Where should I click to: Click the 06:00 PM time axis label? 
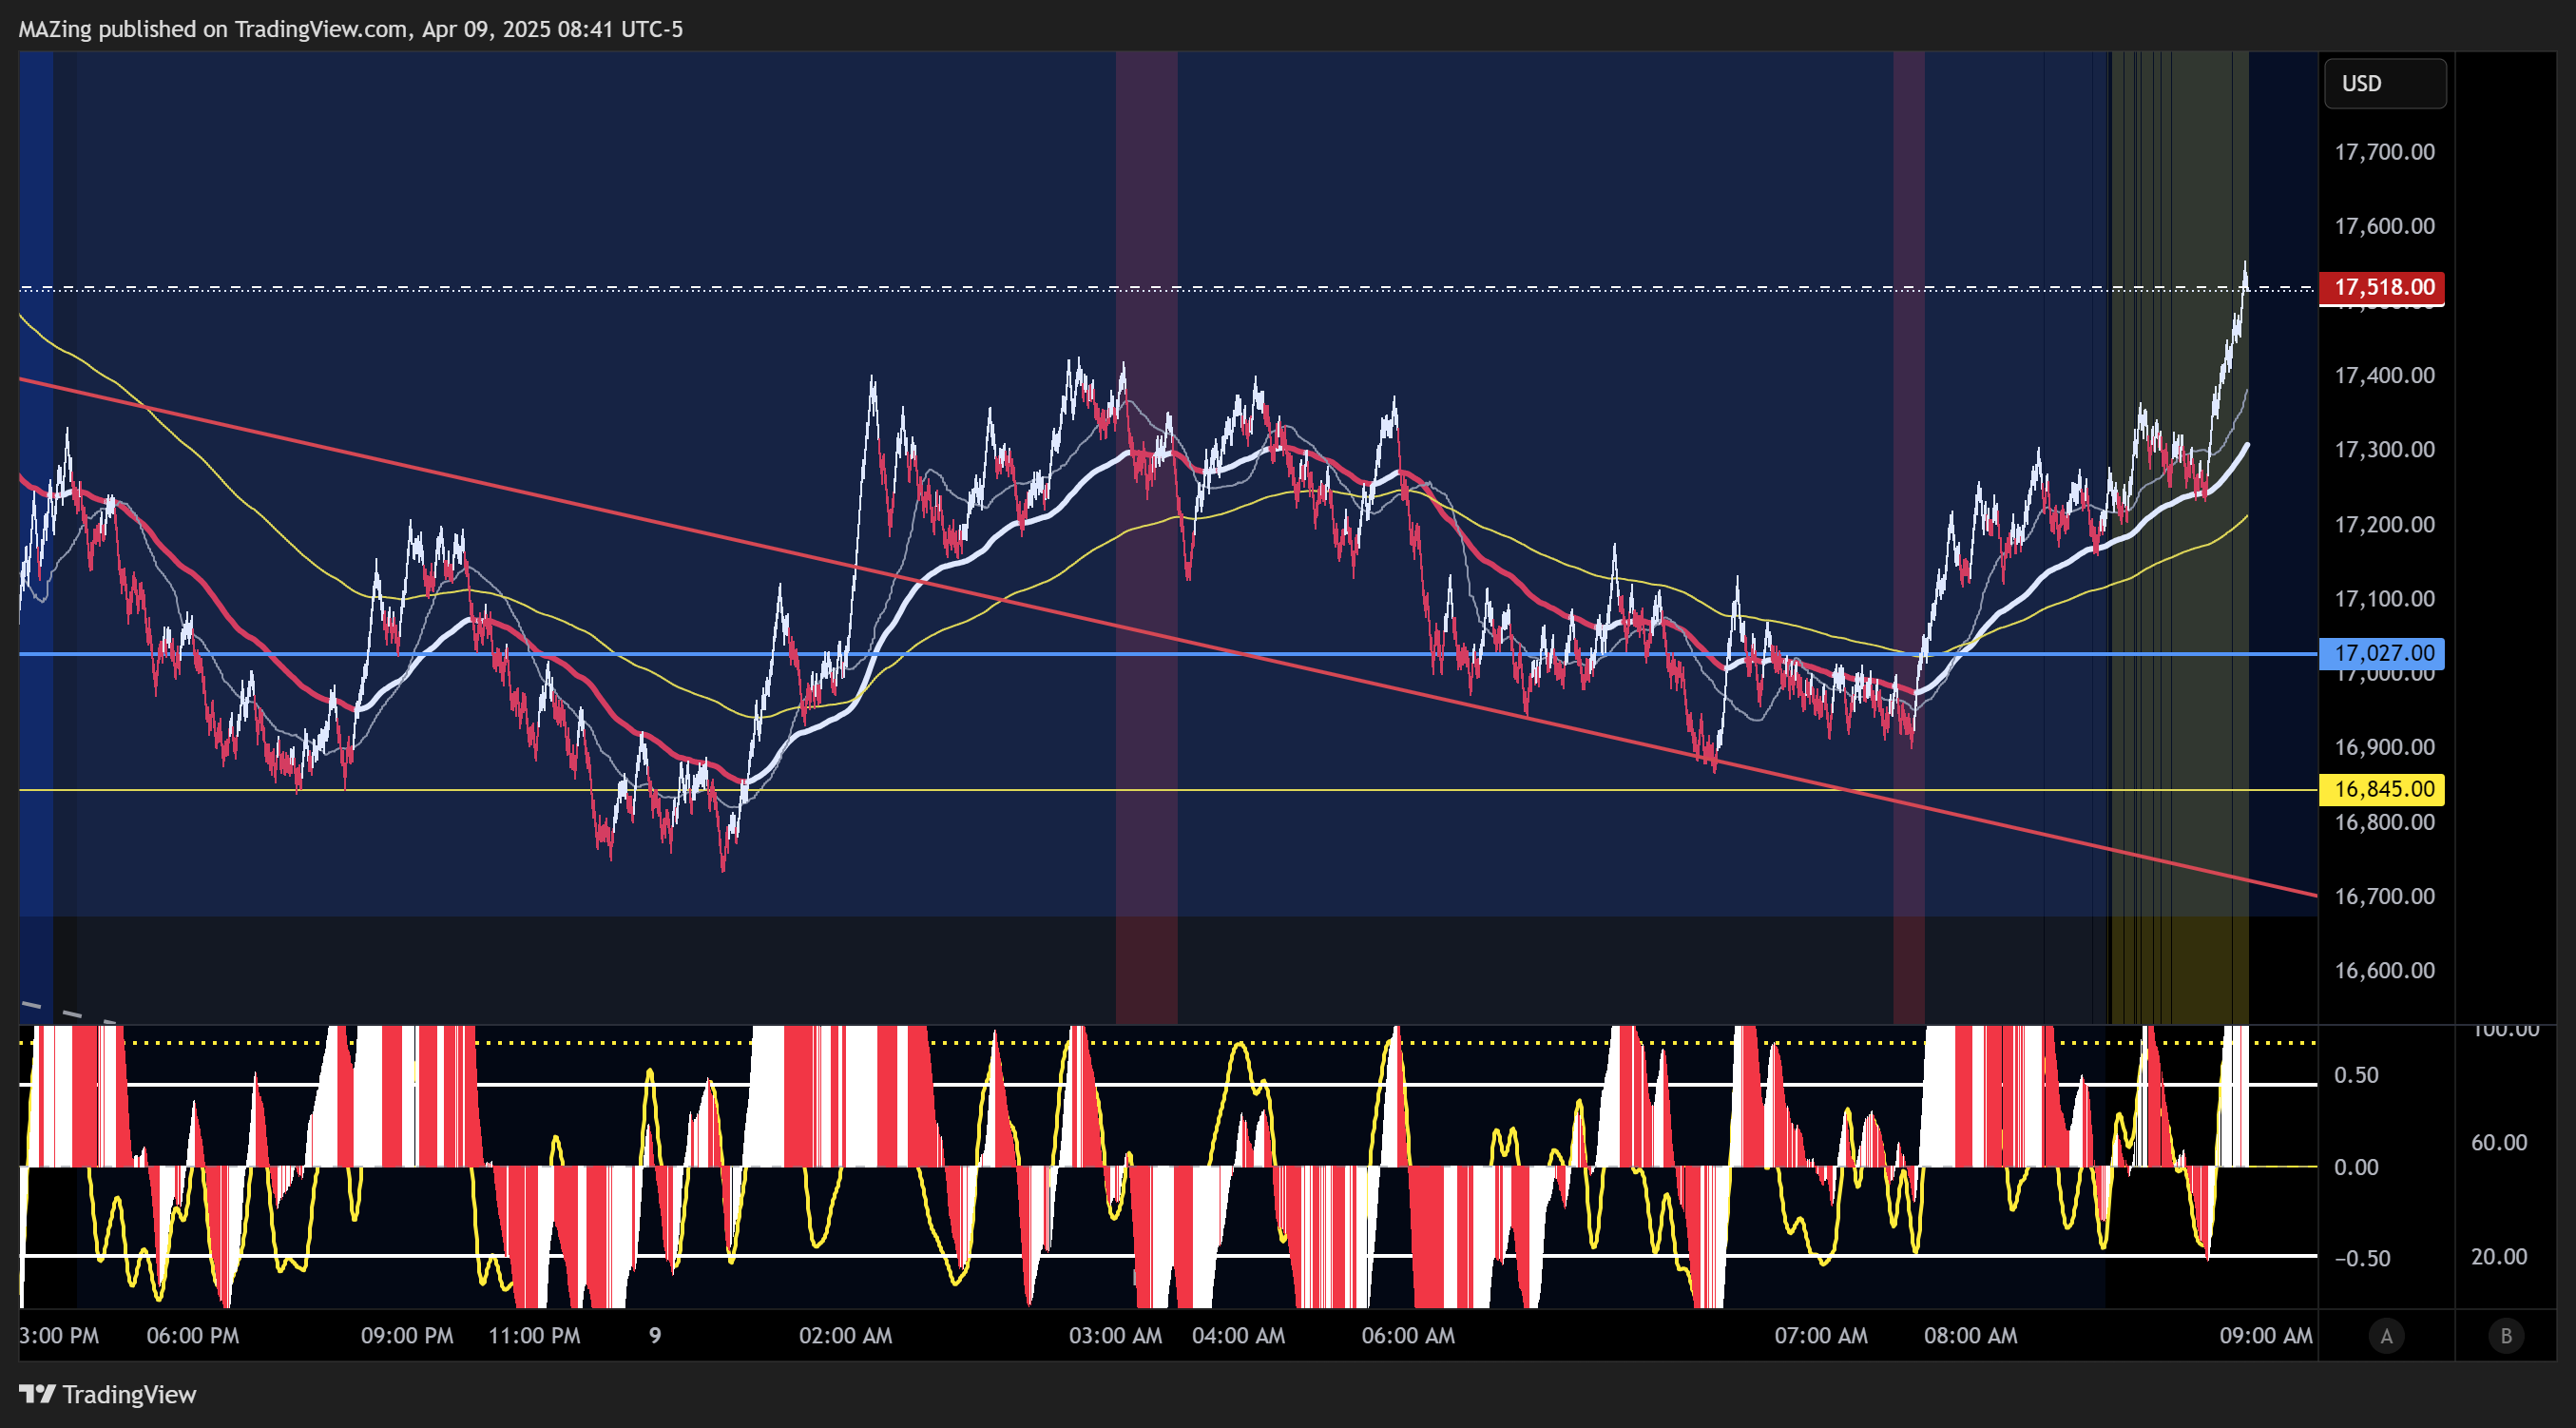pos(193,1336)
